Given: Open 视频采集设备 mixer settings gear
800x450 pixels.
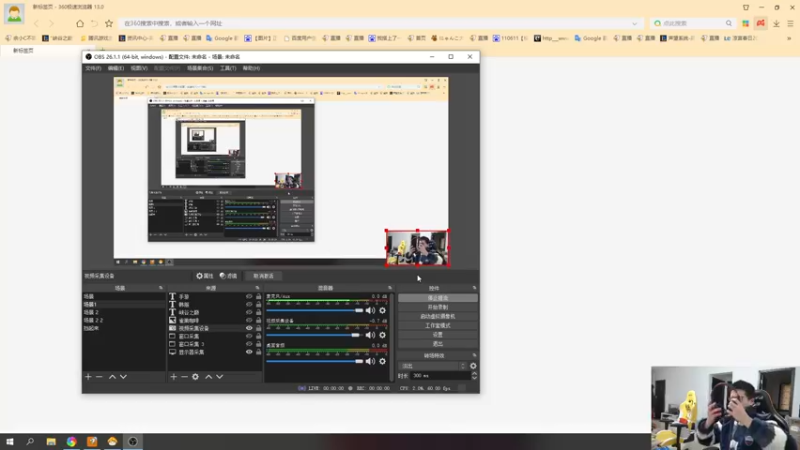Looking at the screenshot, I should (x=383, y=335).
